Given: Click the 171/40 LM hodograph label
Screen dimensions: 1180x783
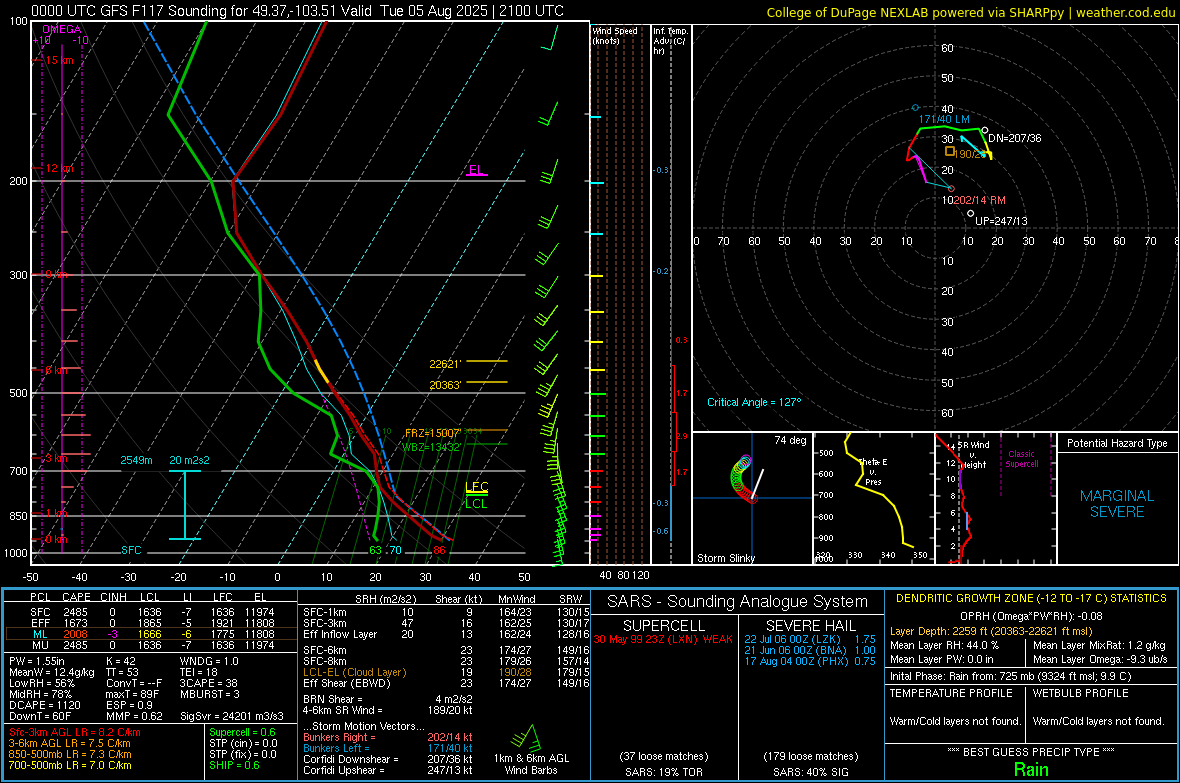Looking at the screenshot, I should (x=944, y=119).
